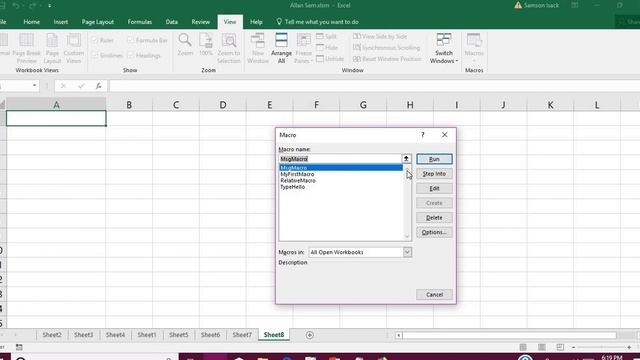Select column E header
This screenshot has height=360, width=640.
pos(269,105)
